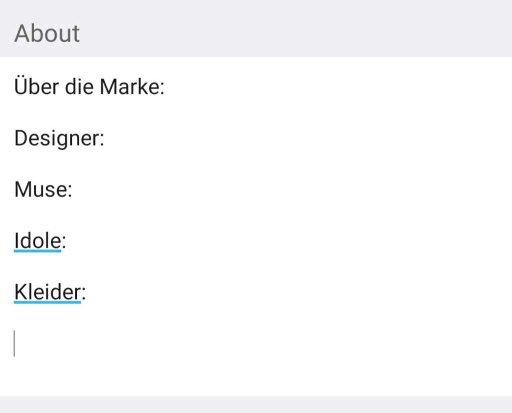Click the letter 'M' in 'Muse:'

pos(23,189)
